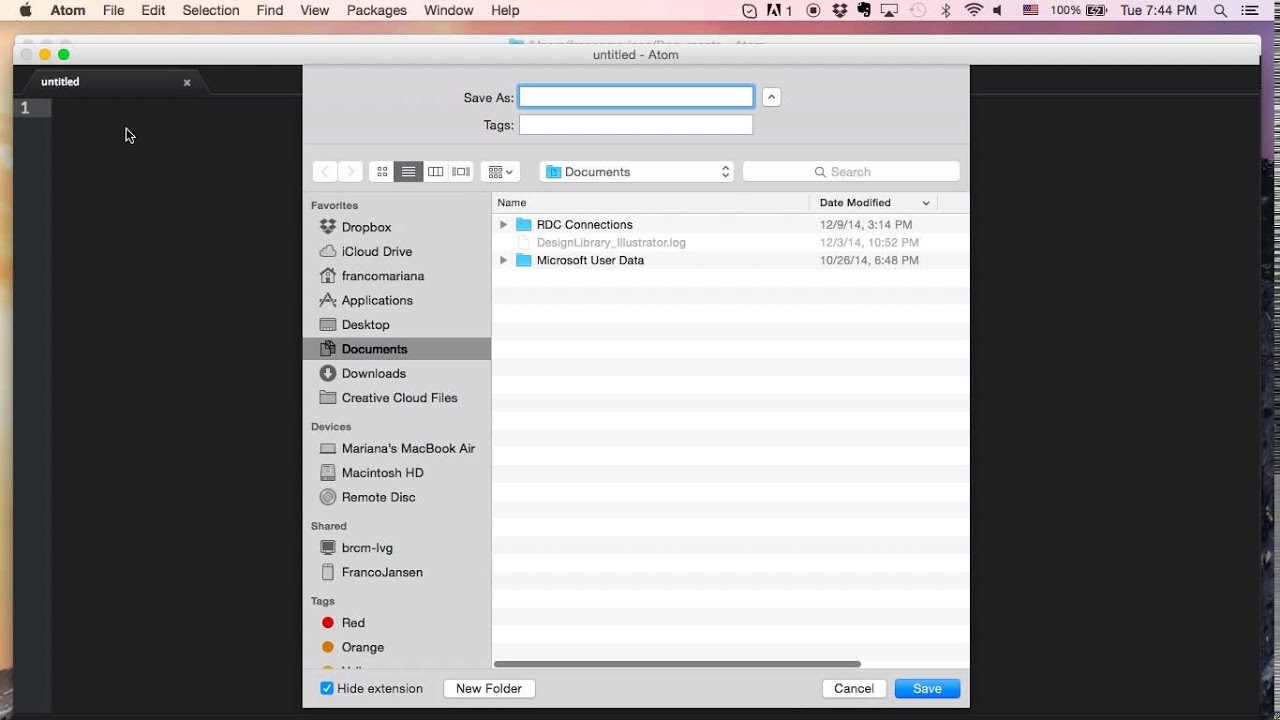
Task: Expand RDC Connections folder
Action: pos(504,225)
